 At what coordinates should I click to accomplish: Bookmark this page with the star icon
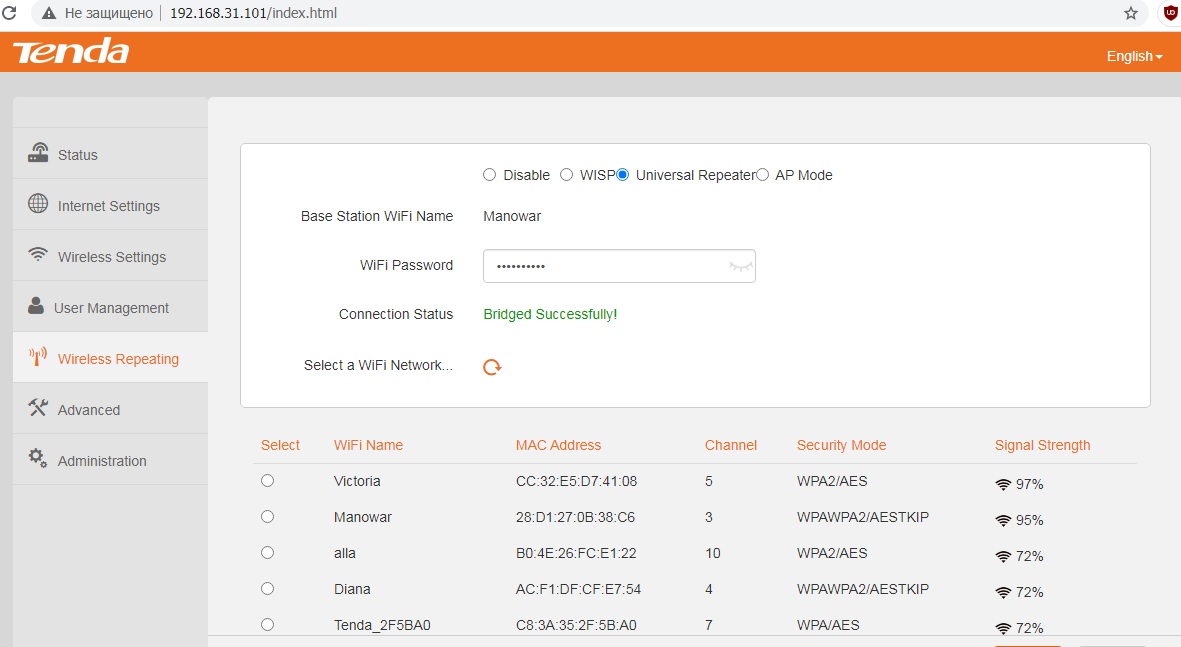1131,13
